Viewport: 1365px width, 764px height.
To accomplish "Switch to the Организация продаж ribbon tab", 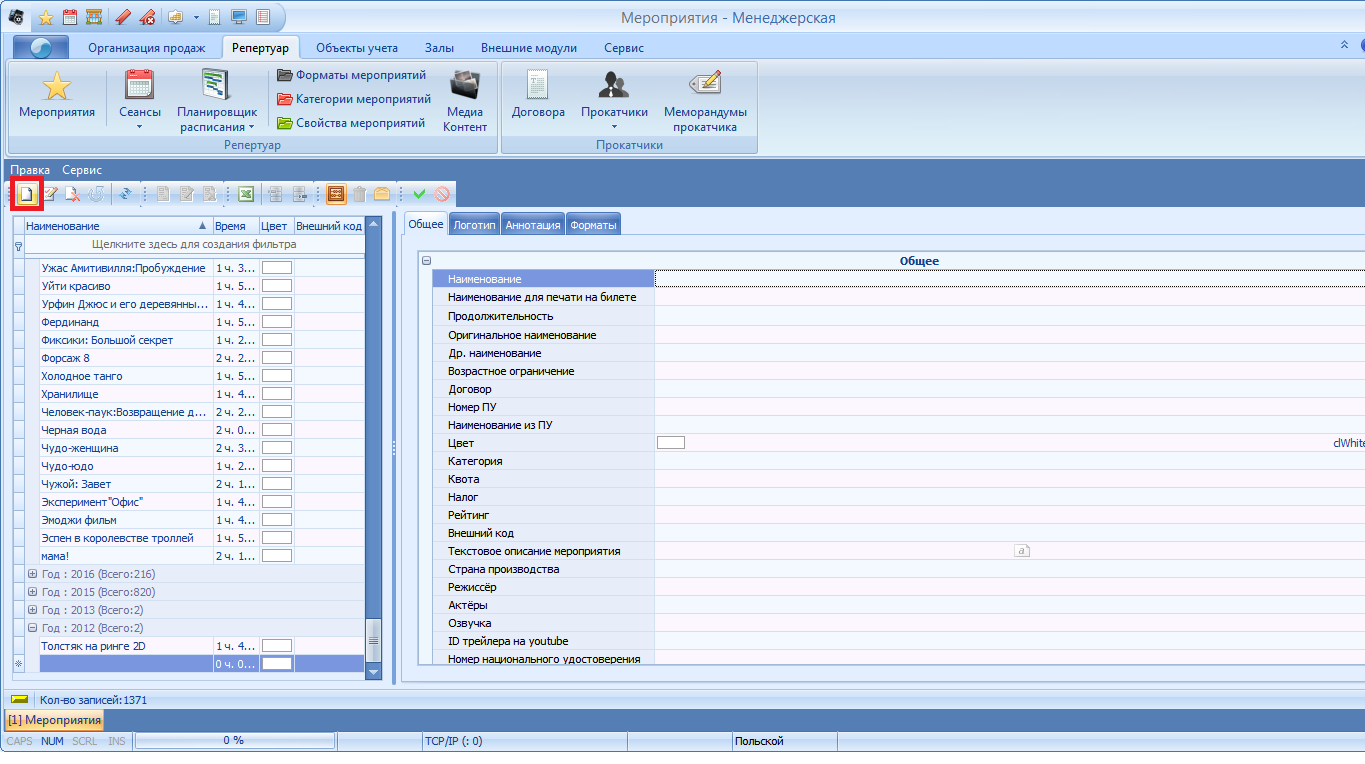I will point(146,48).
